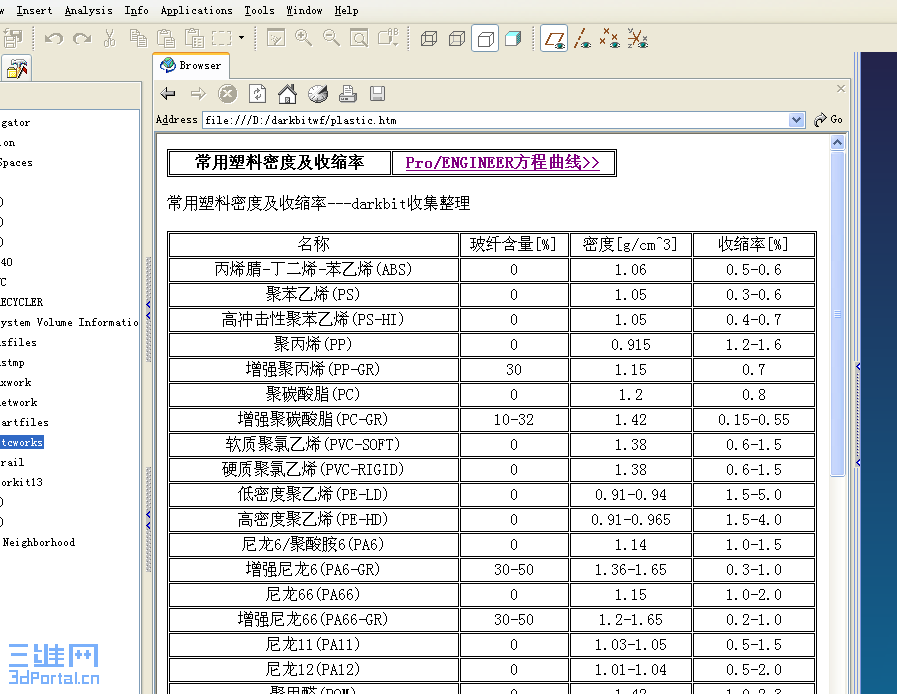Click the Paste clipboard icon
This screenshot has height=694, width=897.
166,38
